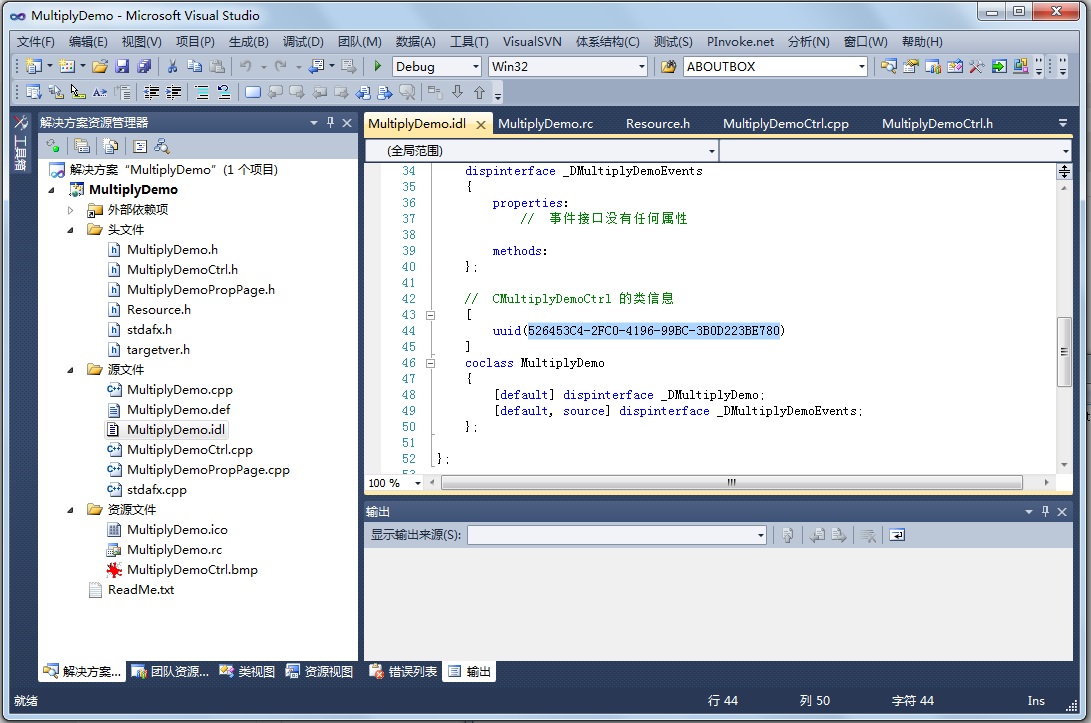Save the current file with floppy icon
Image resolution: width=1091 pixels, height=723 pixels.
coord(122,66)
